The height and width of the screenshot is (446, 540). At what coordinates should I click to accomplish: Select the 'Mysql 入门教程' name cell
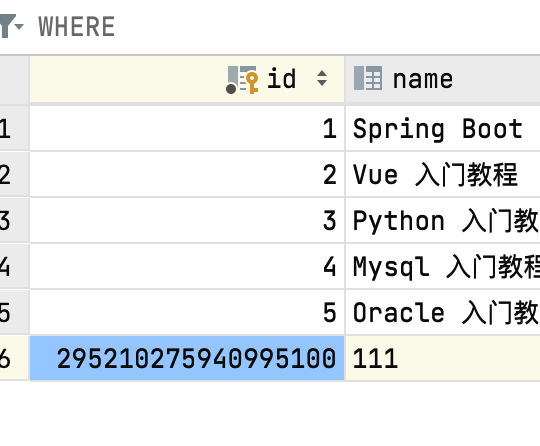[443, 267]
